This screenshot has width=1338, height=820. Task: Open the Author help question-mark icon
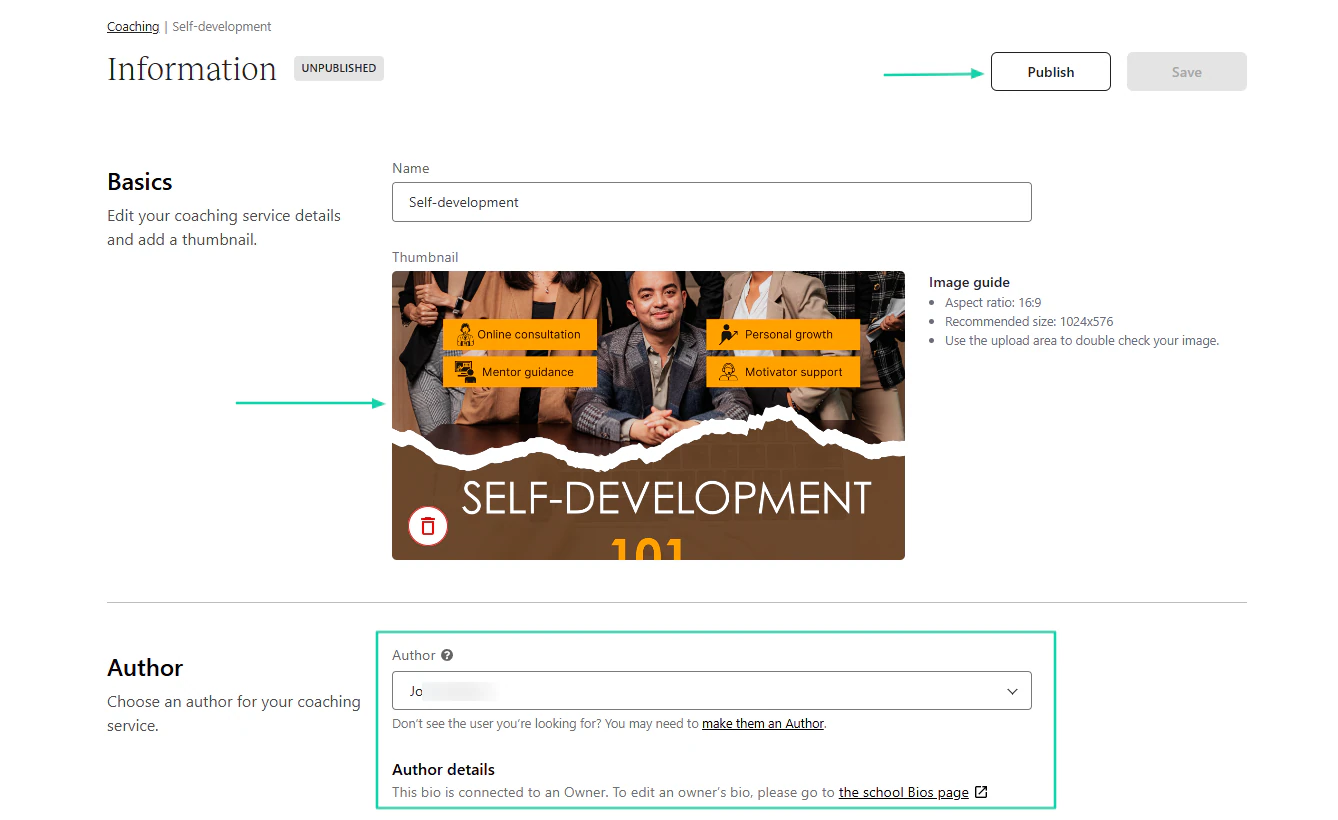point(447,655)
